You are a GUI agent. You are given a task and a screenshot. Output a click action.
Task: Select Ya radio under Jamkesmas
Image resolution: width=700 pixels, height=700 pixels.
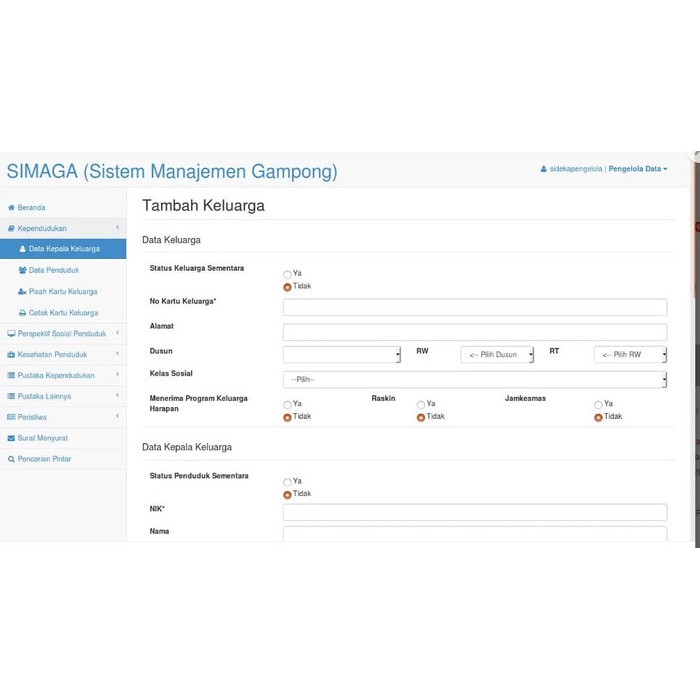(598, 404)
